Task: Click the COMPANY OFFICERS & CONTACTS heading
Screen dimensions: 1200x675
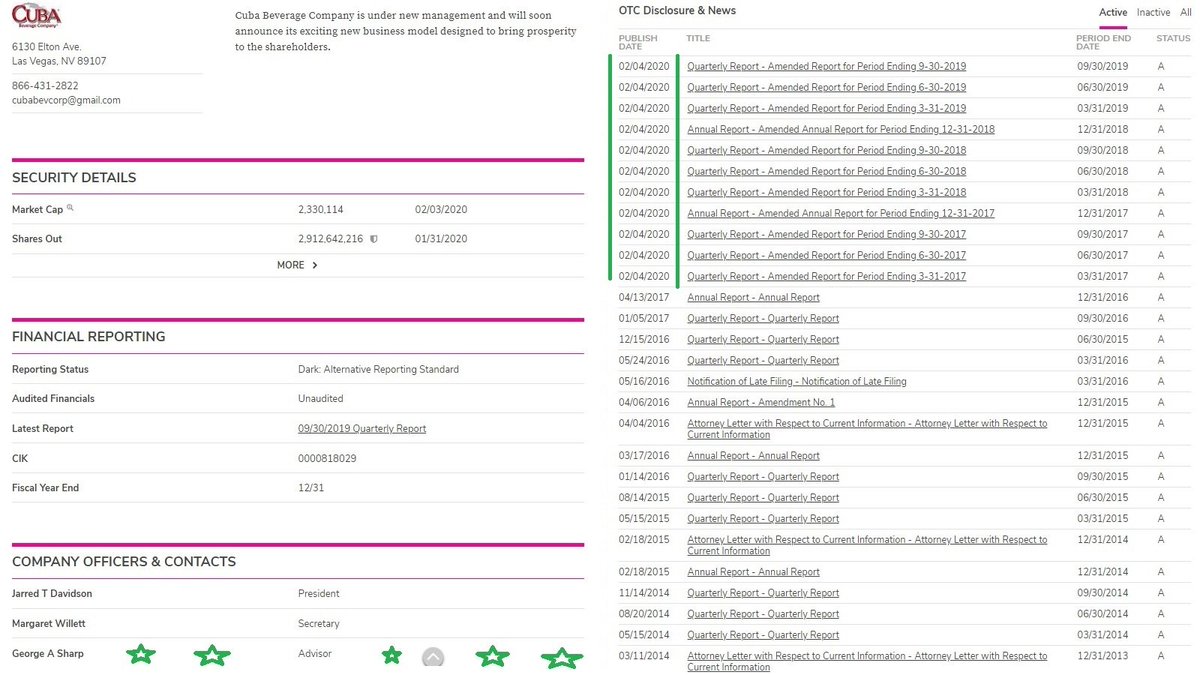Action: [124, 561]
